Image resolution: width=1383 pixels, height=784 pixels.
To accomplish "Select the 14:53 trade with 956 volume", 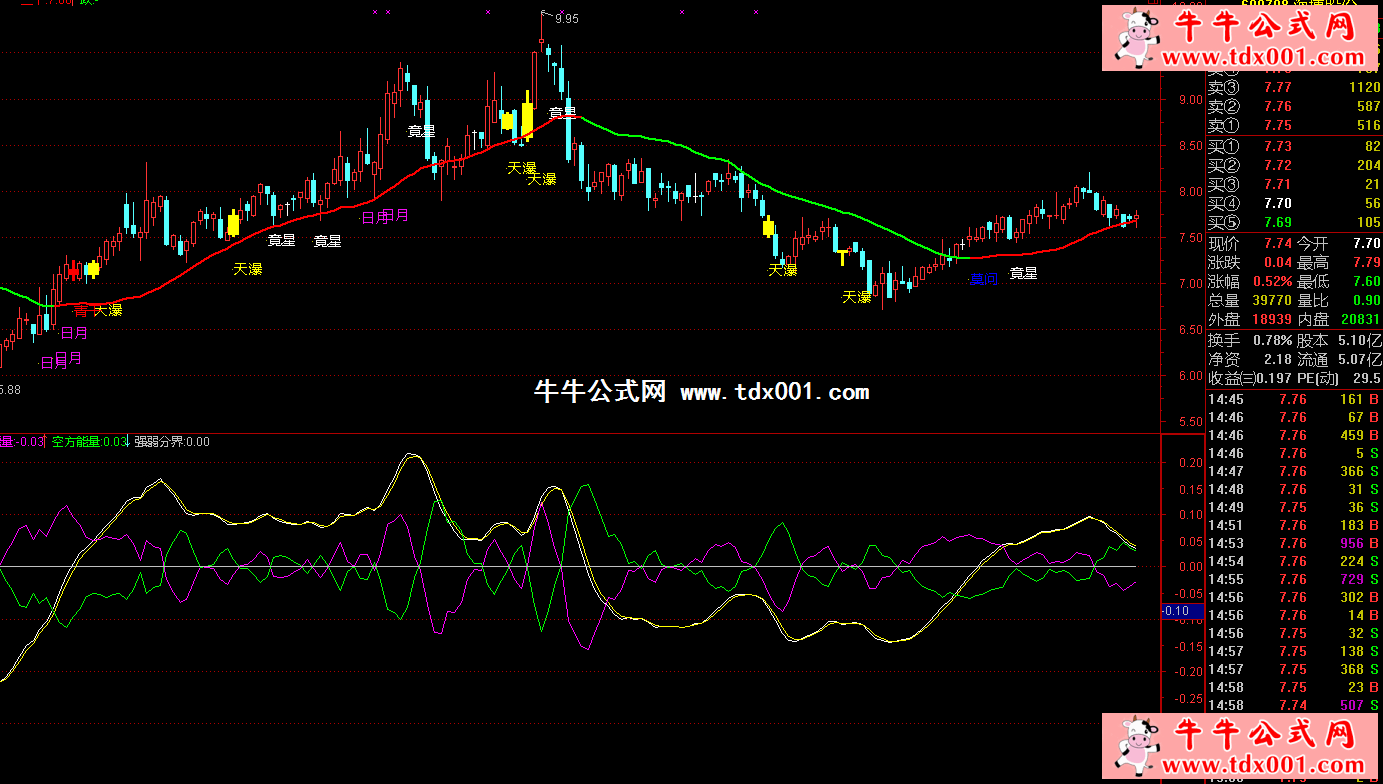I will coord(1294,543).
